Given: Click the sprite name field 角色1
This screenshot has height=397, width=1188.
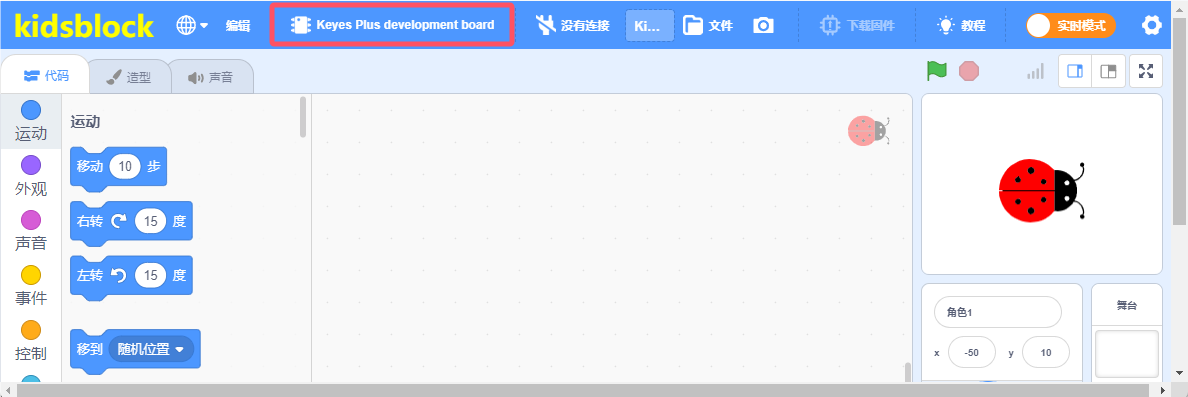Looking at the screenshot, I should click(x=998, y=312).
